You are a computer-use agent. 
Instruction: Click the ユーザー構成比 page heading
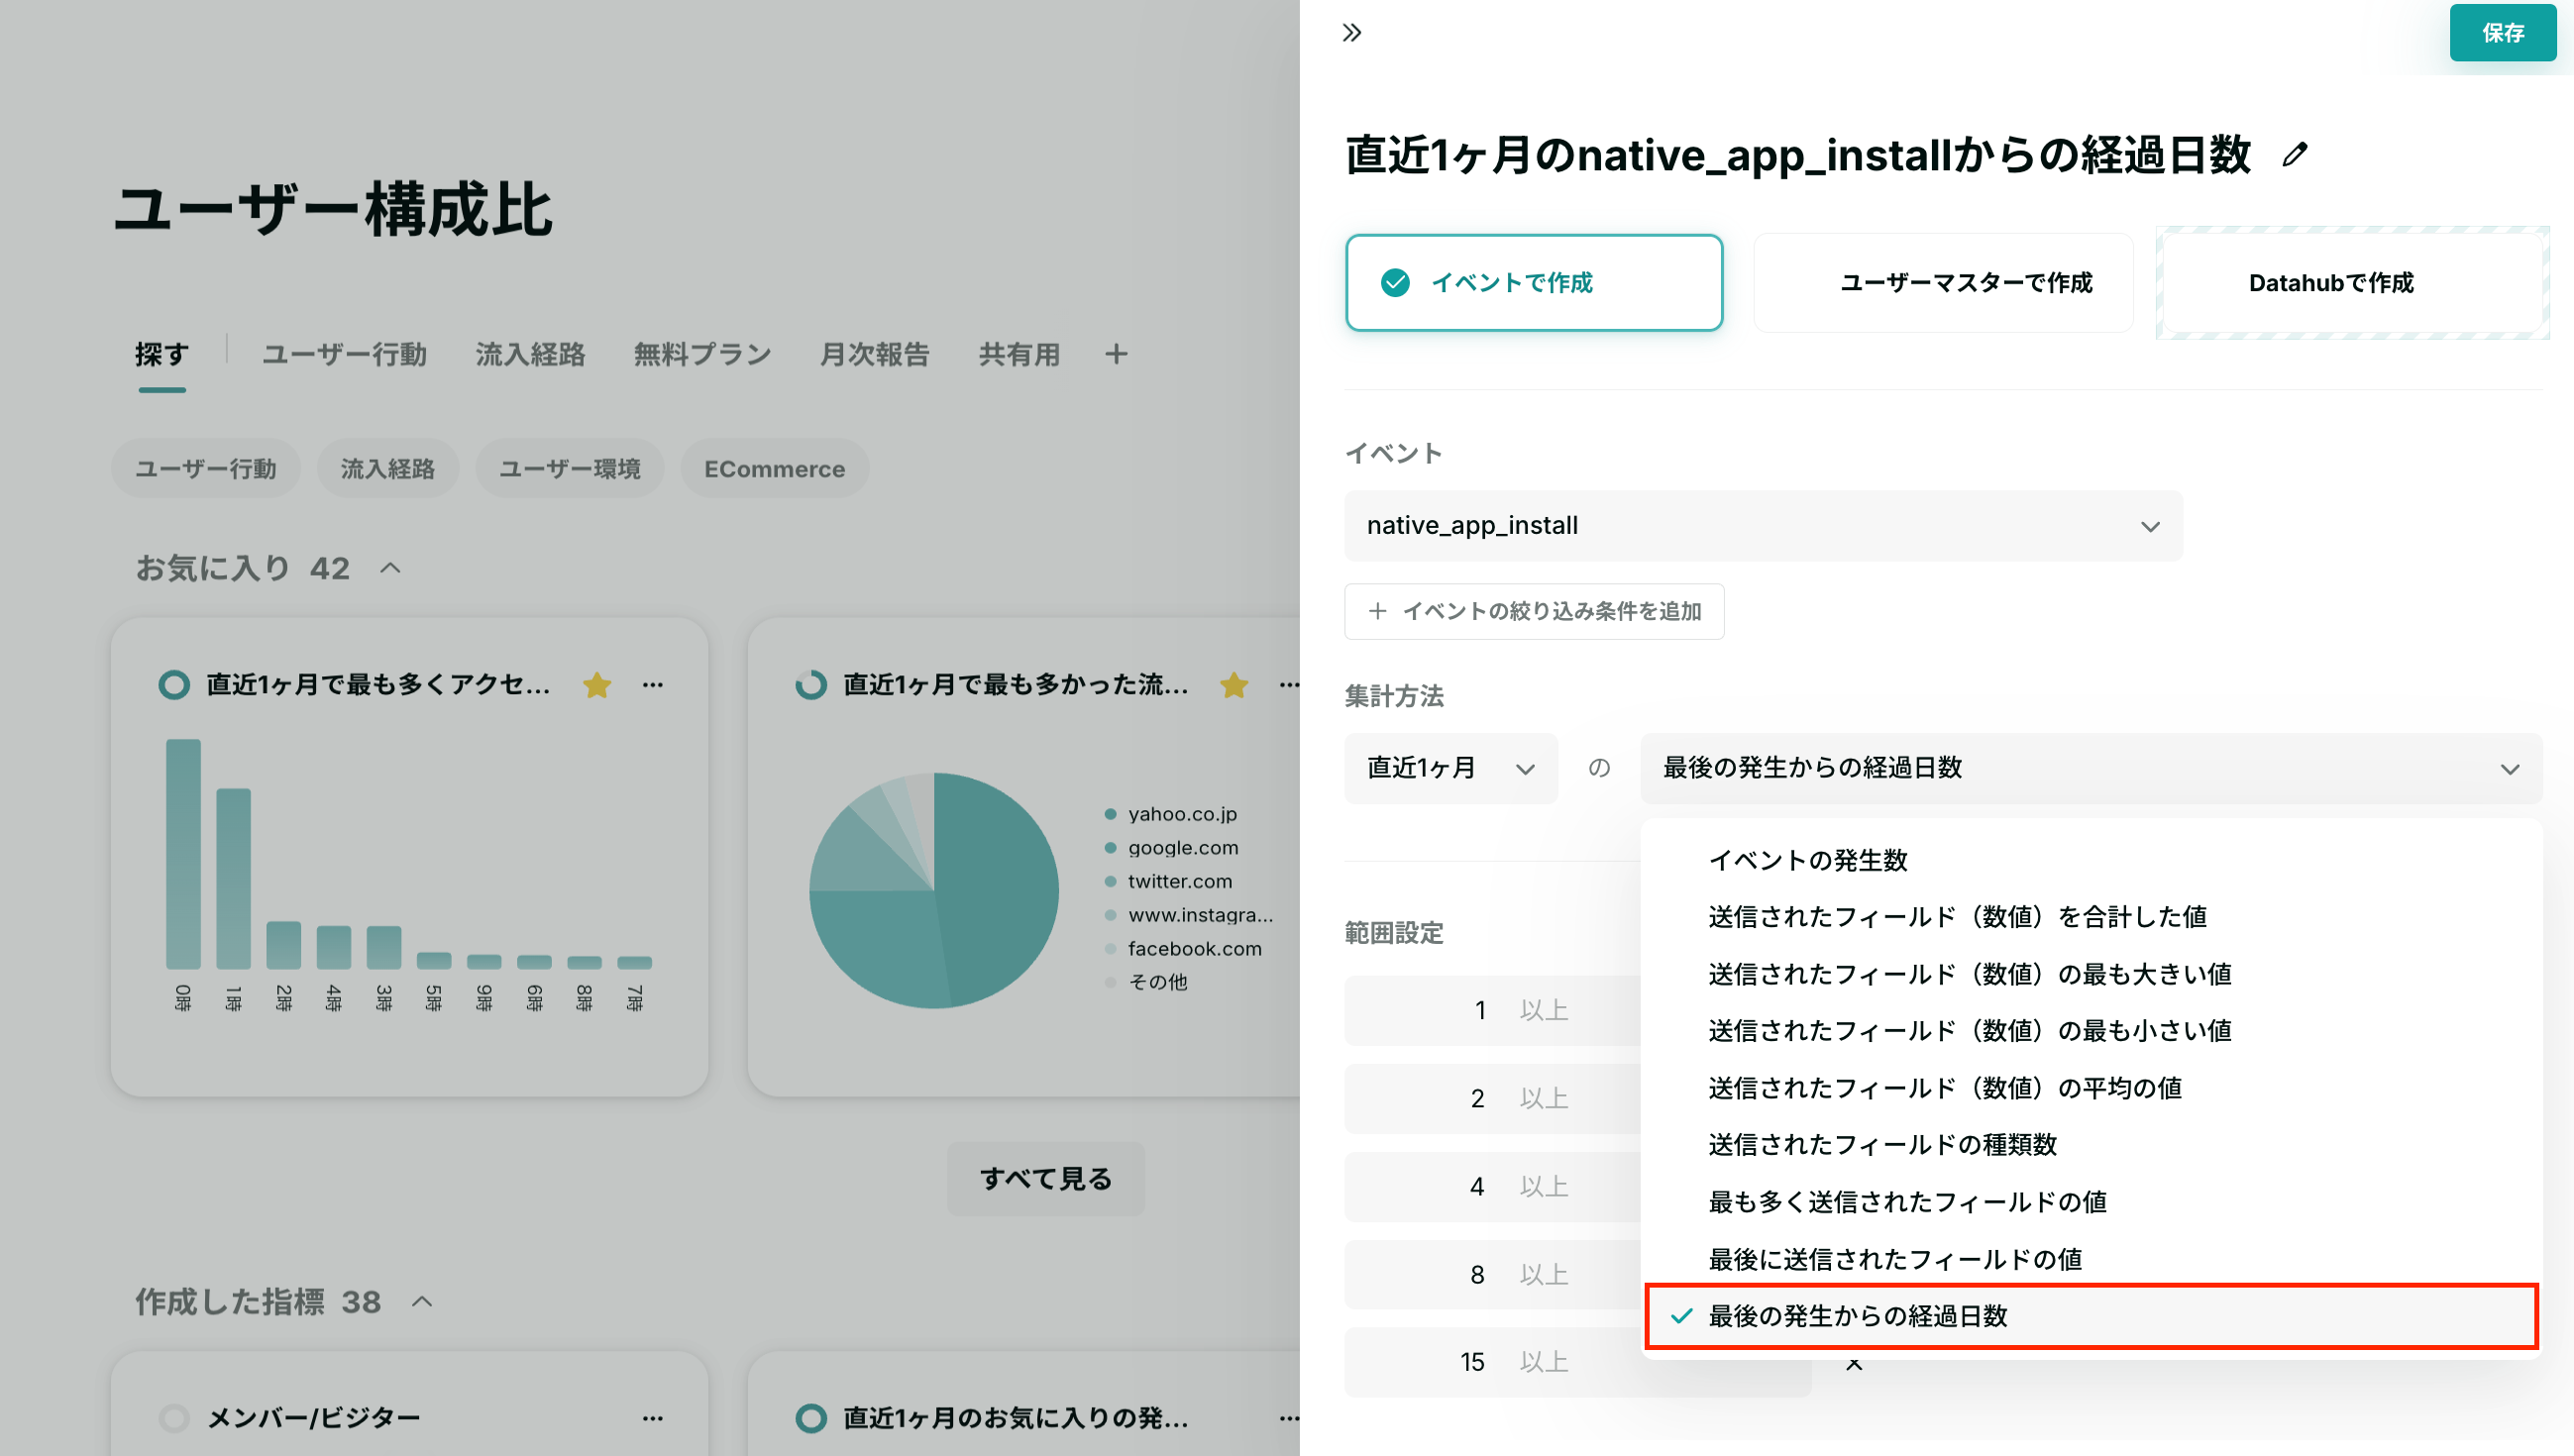(332, 209)
